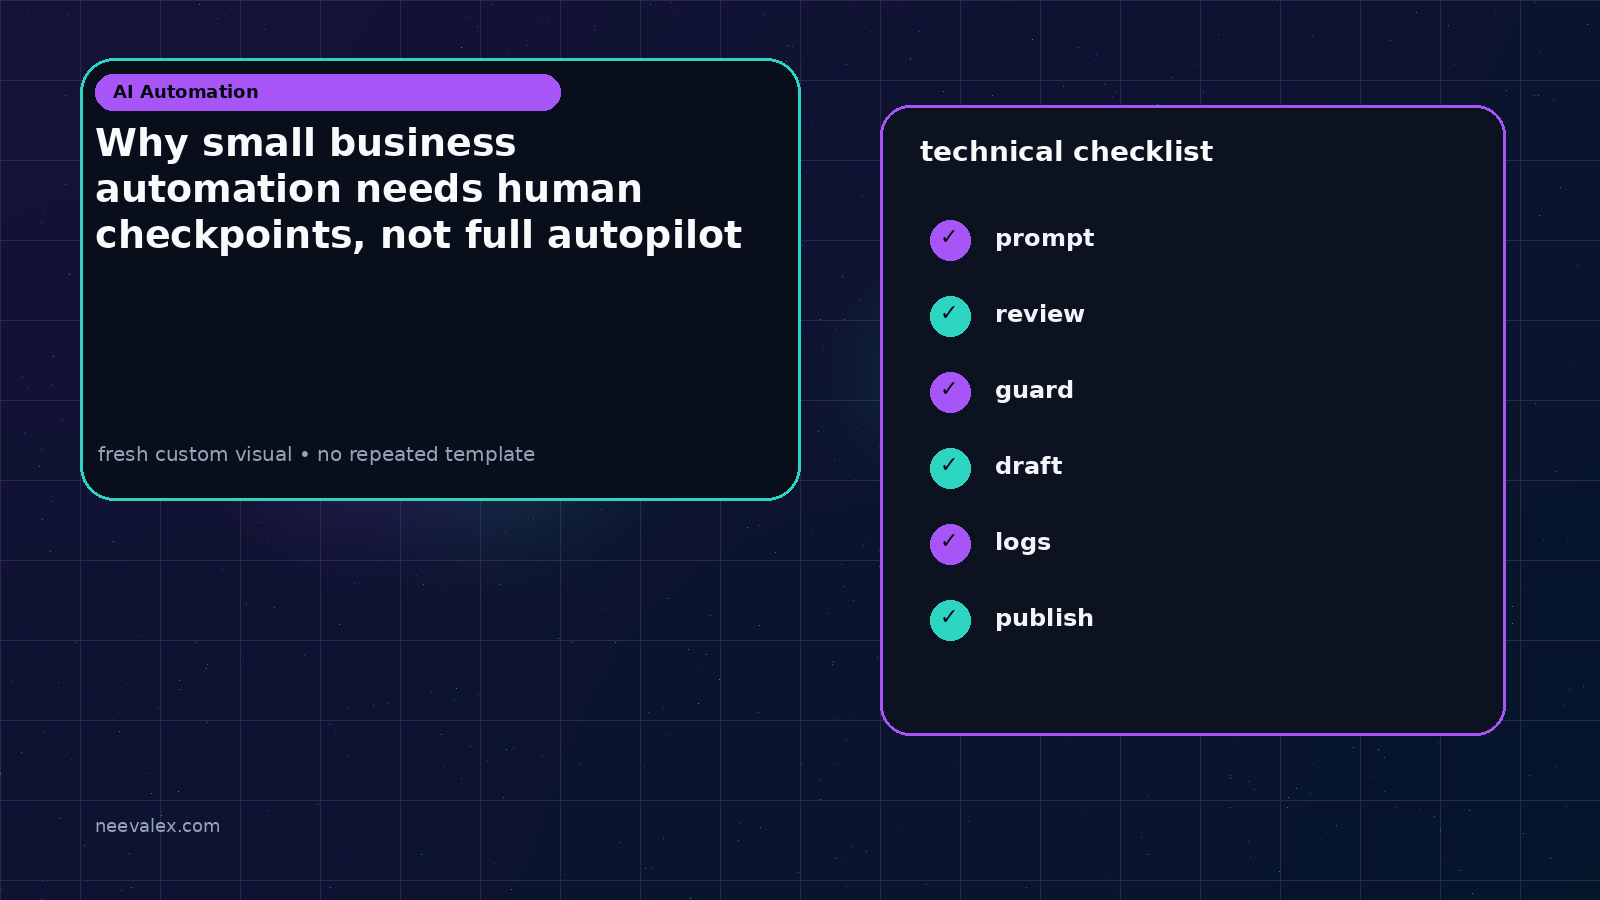Click the 'logs' checklist label

(x=1022, y=543)
